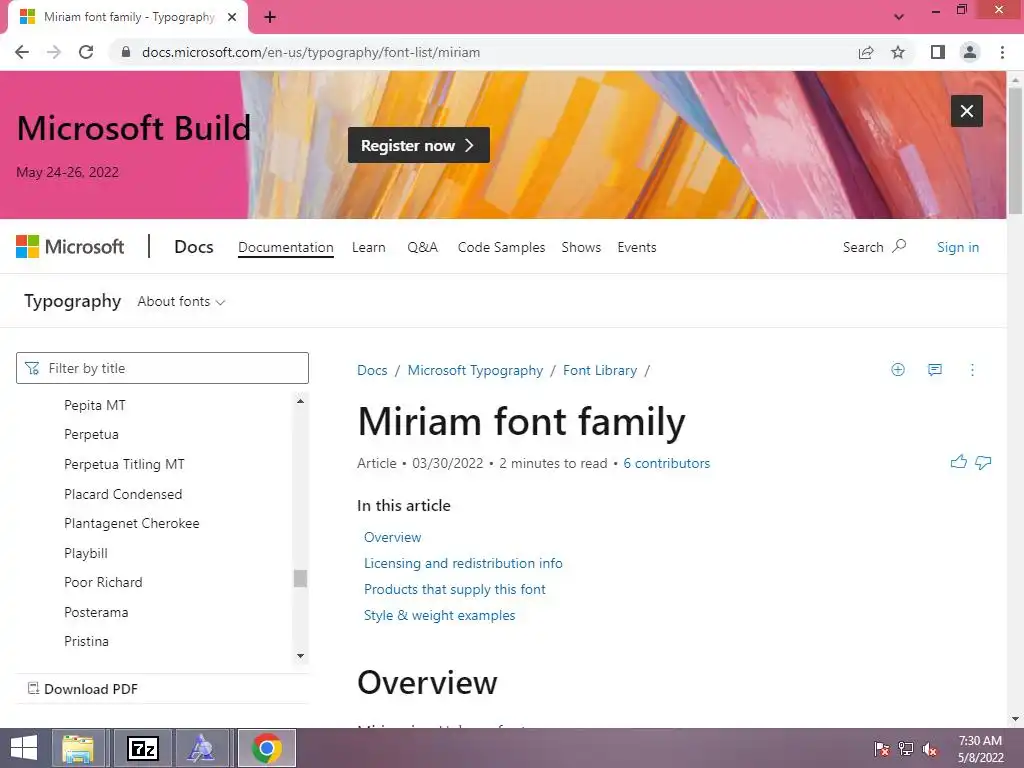Screen dimensions: 1024x768
Task: Select Placard Condensed entry
Action: [x=123, y=494]
